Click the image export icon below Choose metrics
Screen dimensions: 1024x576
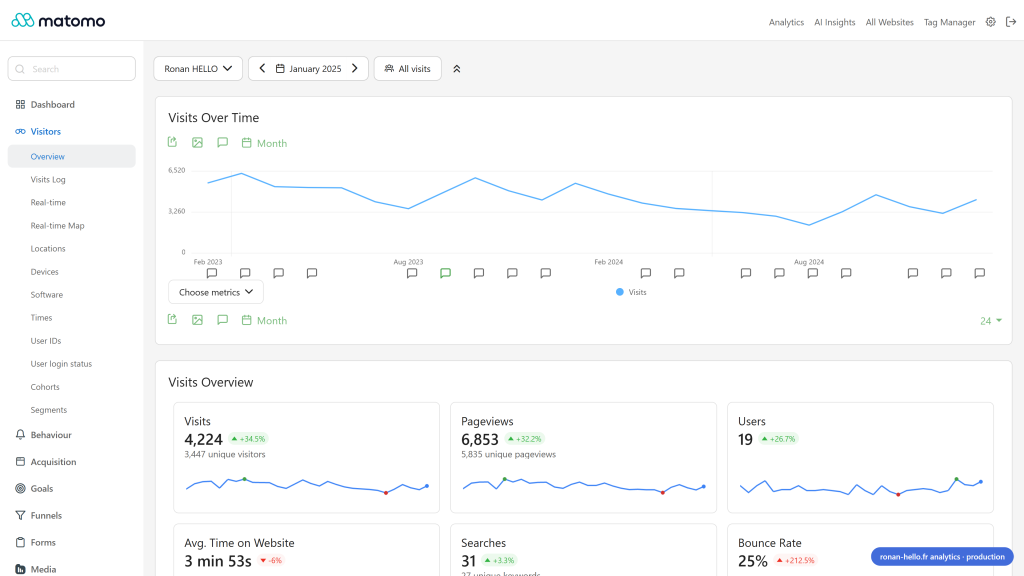tap(197, 319)
